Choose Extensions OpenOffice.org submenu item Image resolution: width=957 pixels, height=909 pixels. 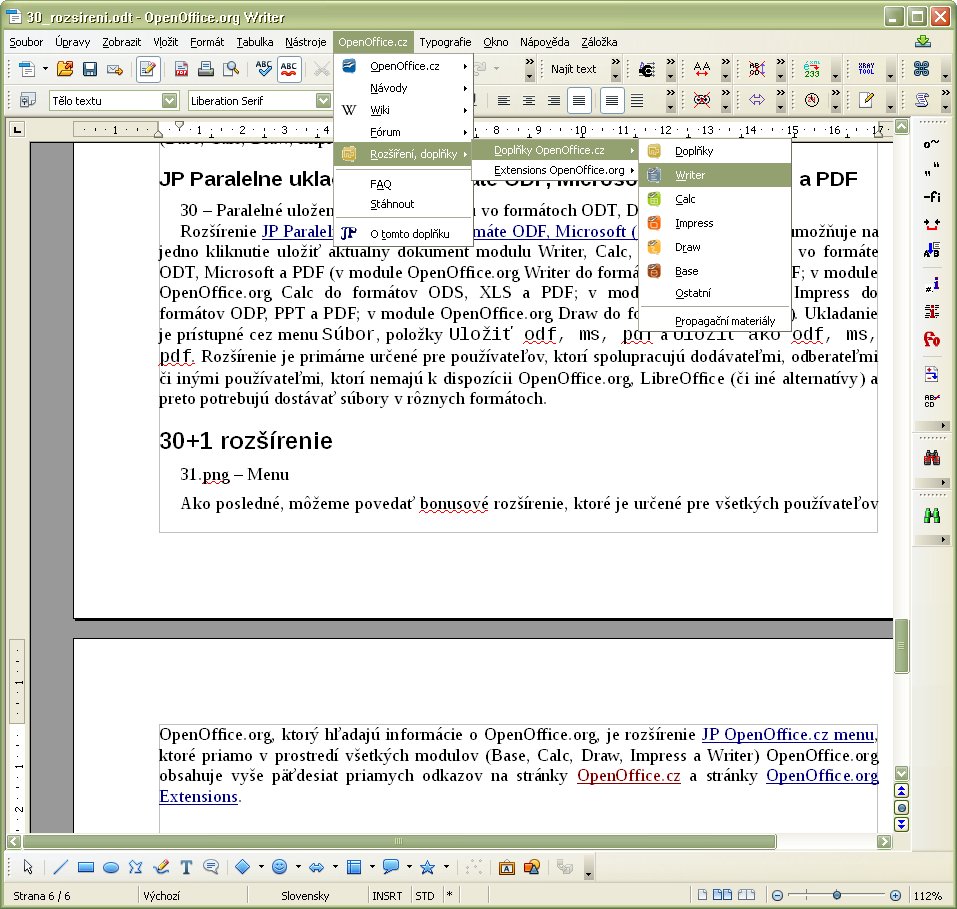(555, 170)
